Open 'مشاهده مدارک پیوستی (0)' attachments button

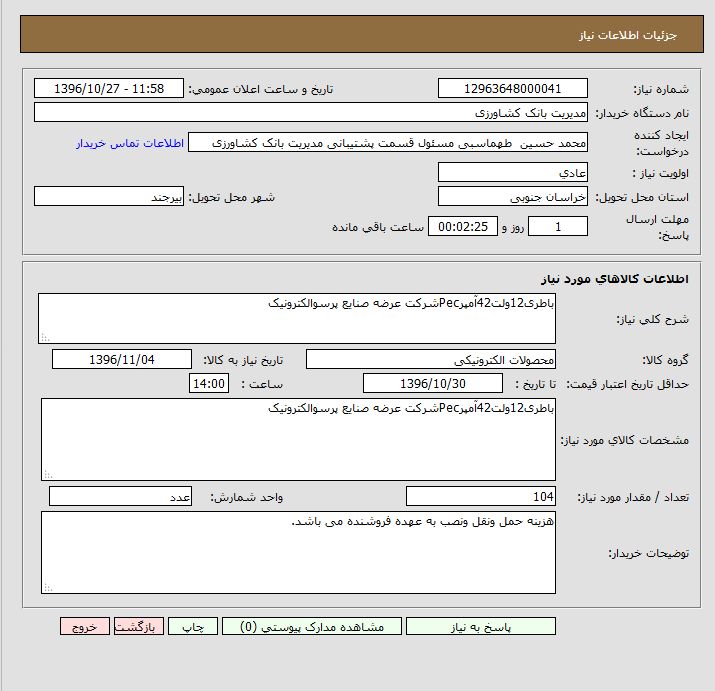pyautogui.click(x=311, y=626)
